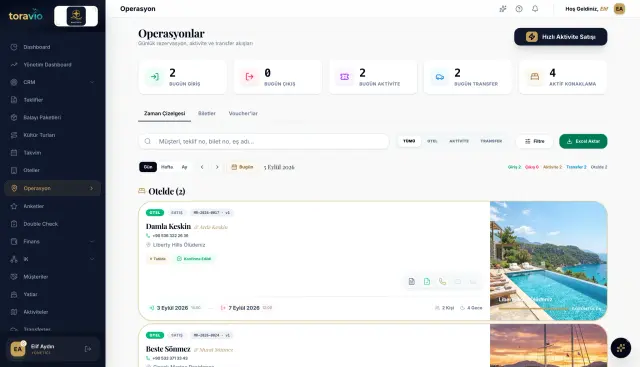Switch to Gün view
Viewport: 640px width, 367px height.
click(148, 167)
